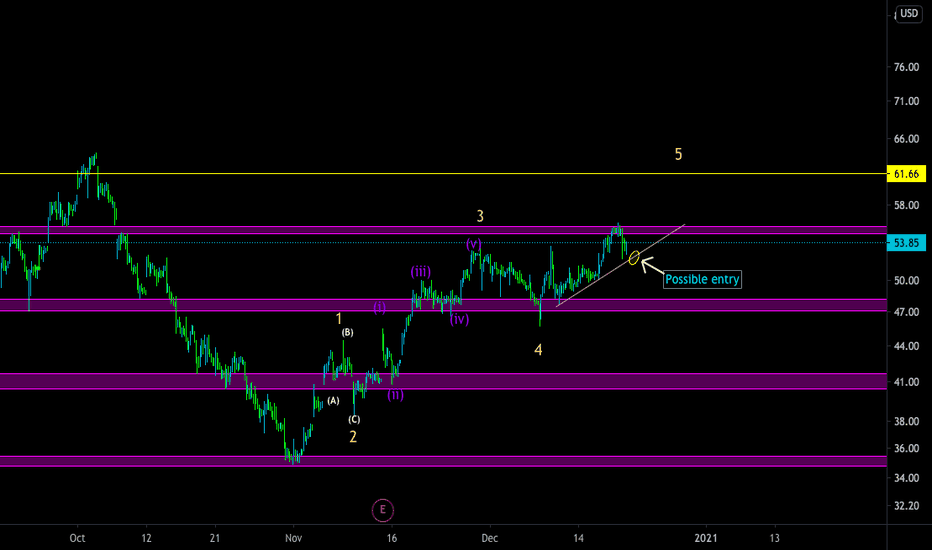Select purple sub-wave label (v)
The height and width of the screenshot is (550, 932).
click(x=474, y=244)
